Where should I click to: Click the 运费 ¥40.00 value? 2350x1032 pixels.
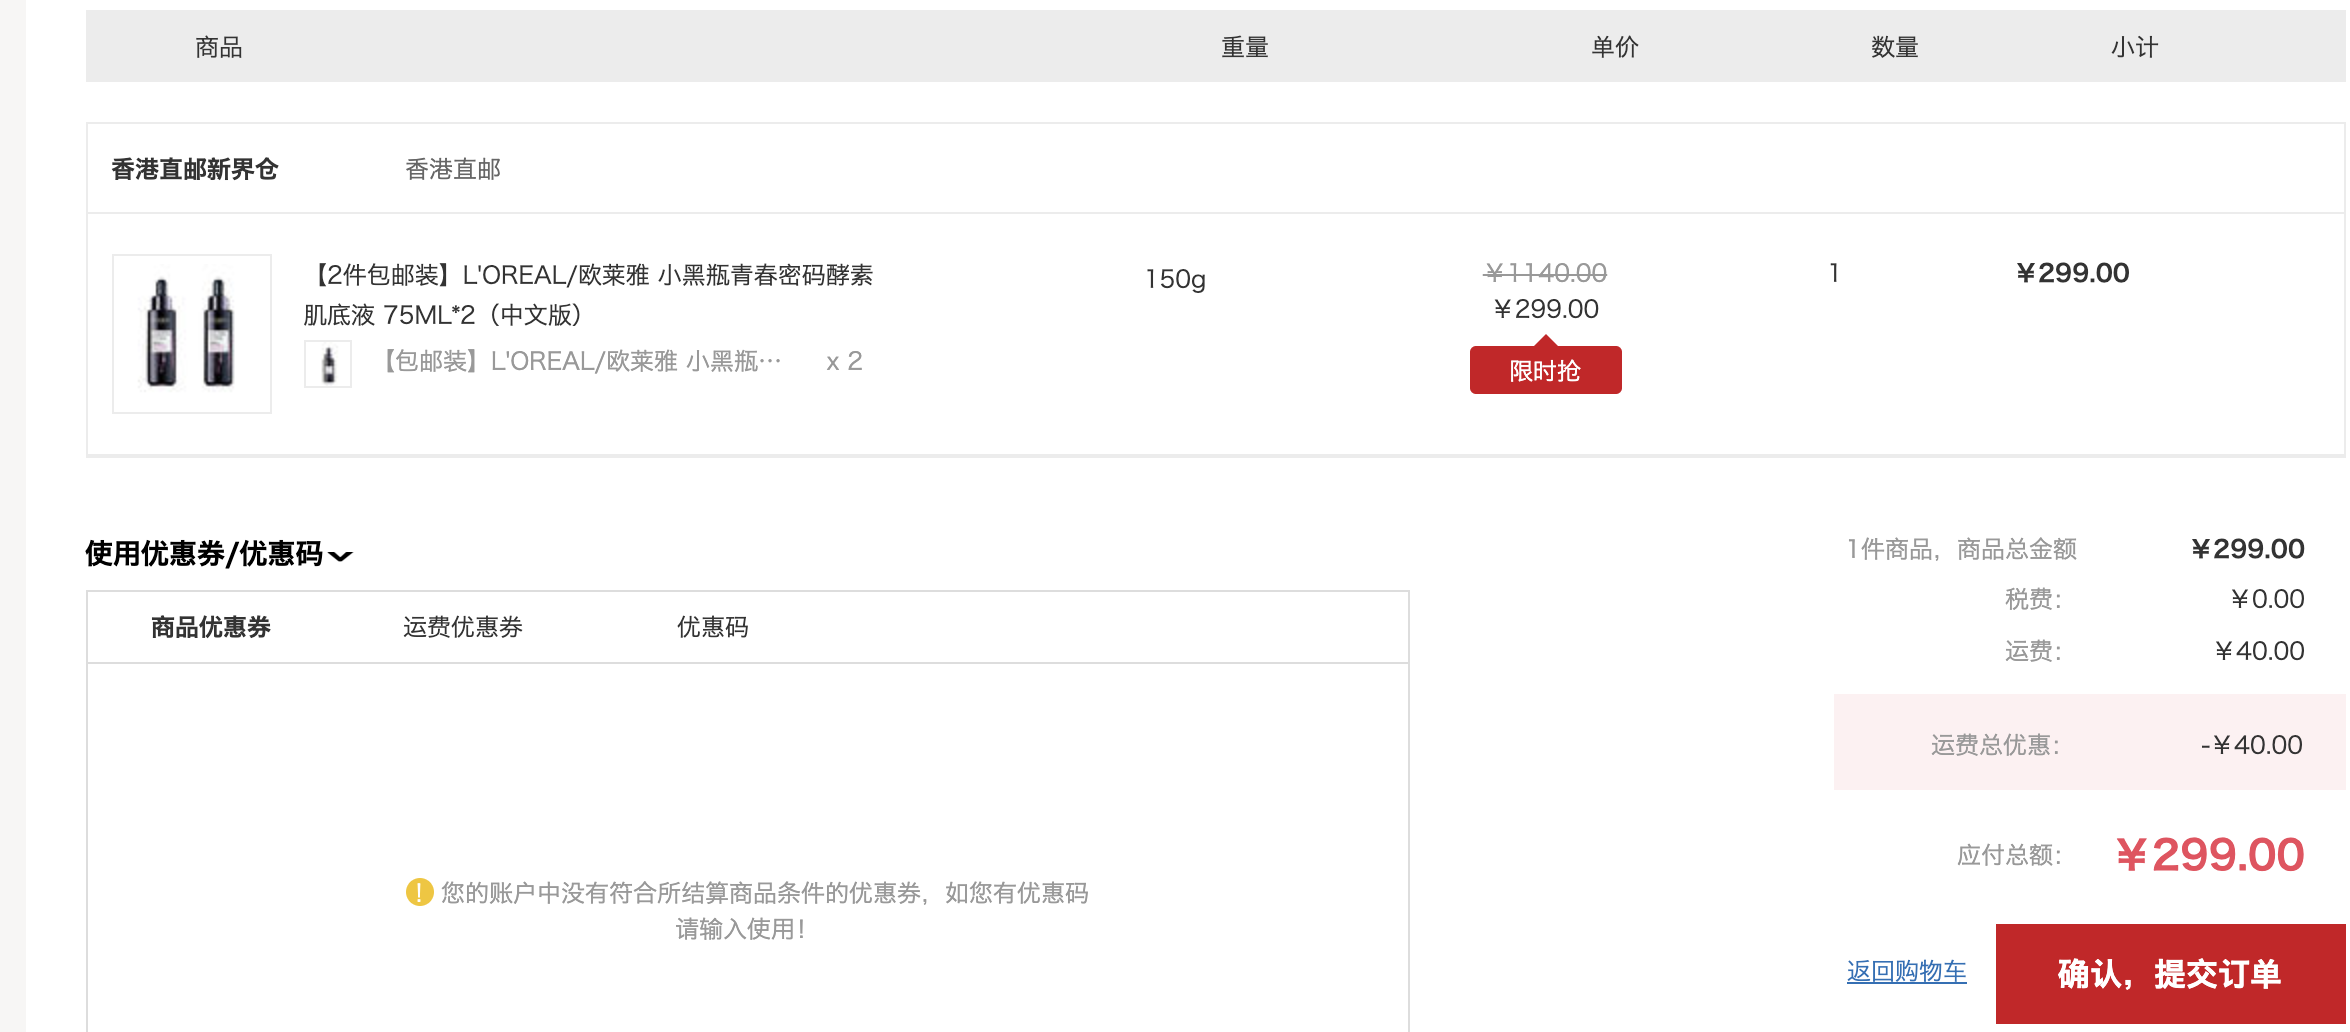coord(2260,651)
